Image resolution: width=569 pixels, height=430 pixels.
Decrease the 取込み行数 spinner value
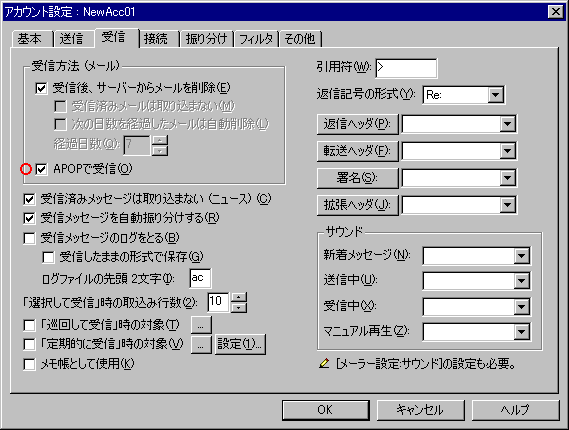point(239,307)
